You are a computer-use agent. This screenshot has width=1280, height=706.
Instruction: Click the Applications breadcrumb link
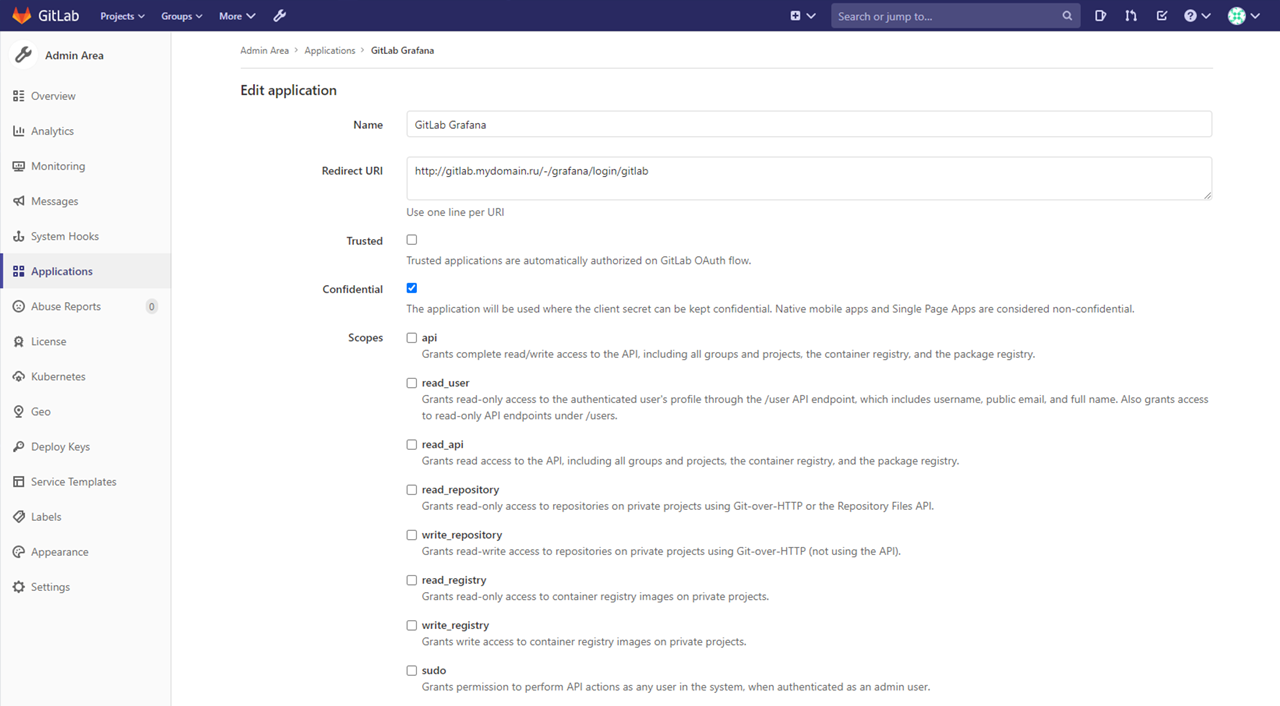330,50
